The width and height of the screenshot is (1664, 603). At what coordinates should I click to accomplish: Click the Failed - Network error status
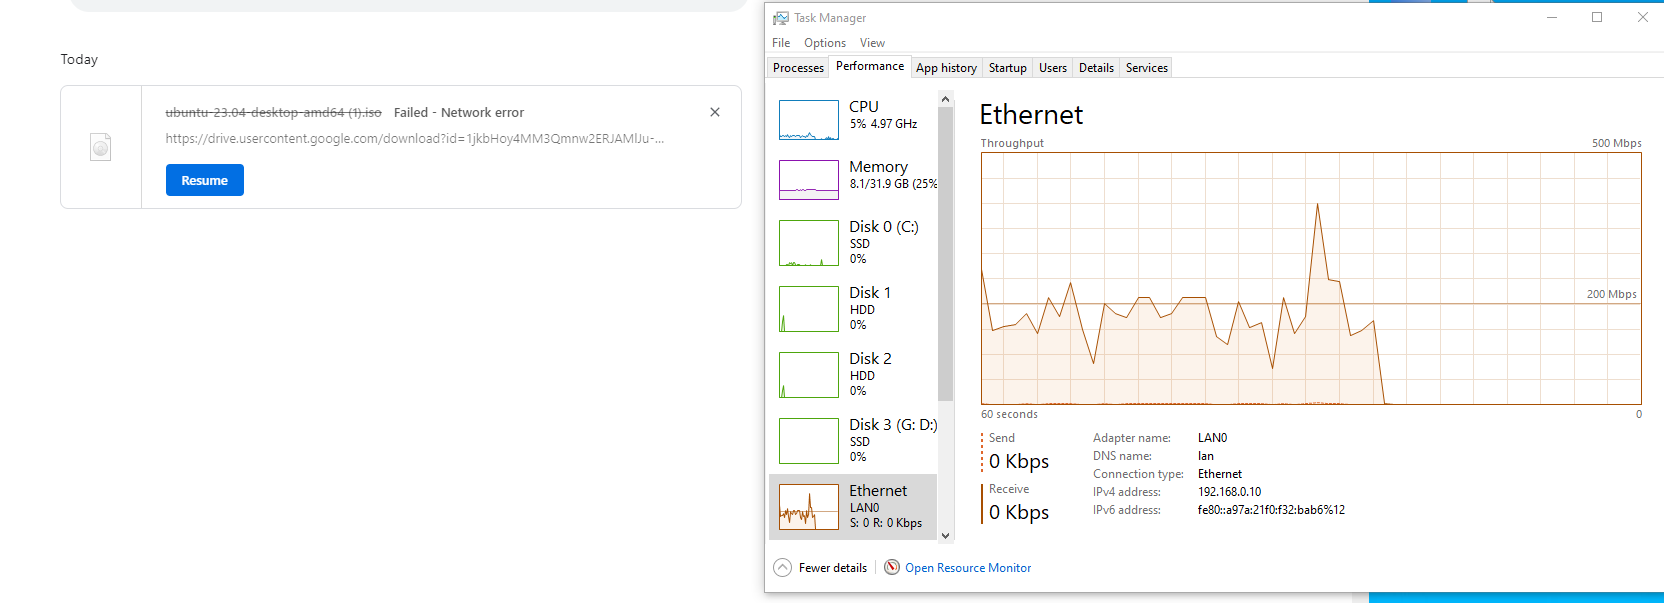459,112
